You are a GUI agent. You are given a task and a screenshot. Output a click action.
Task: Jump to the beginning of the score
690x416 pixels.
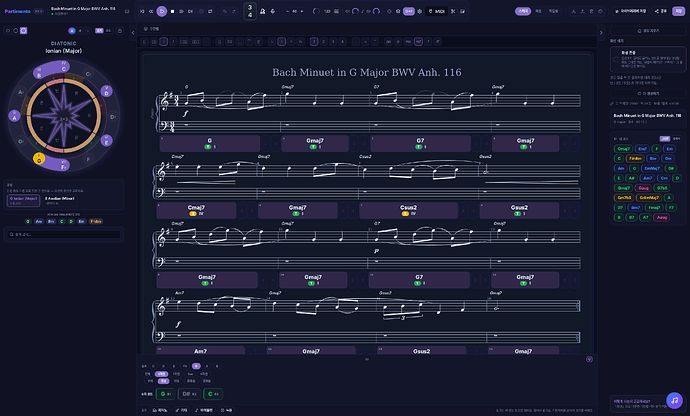coord(142,11)
